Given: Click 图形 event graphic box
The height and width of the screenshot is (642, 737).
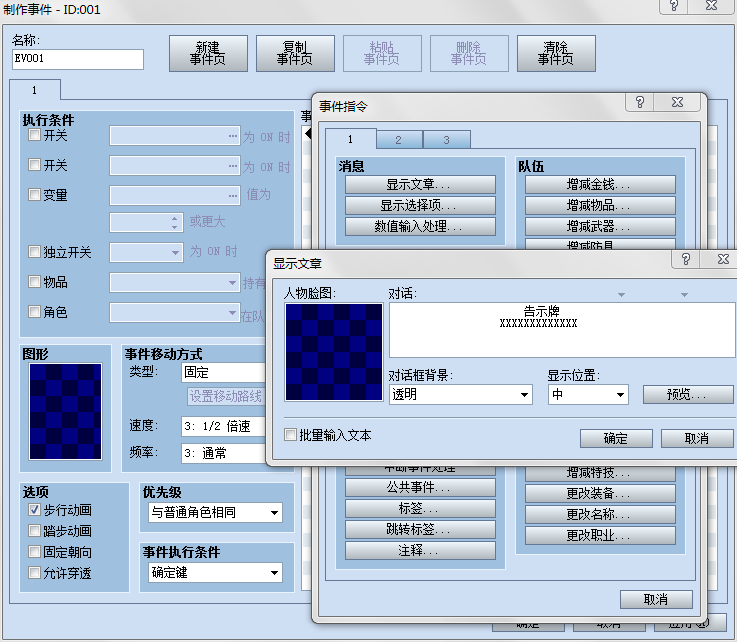Looking at the screenshot, I should click(x=65, y=411).
